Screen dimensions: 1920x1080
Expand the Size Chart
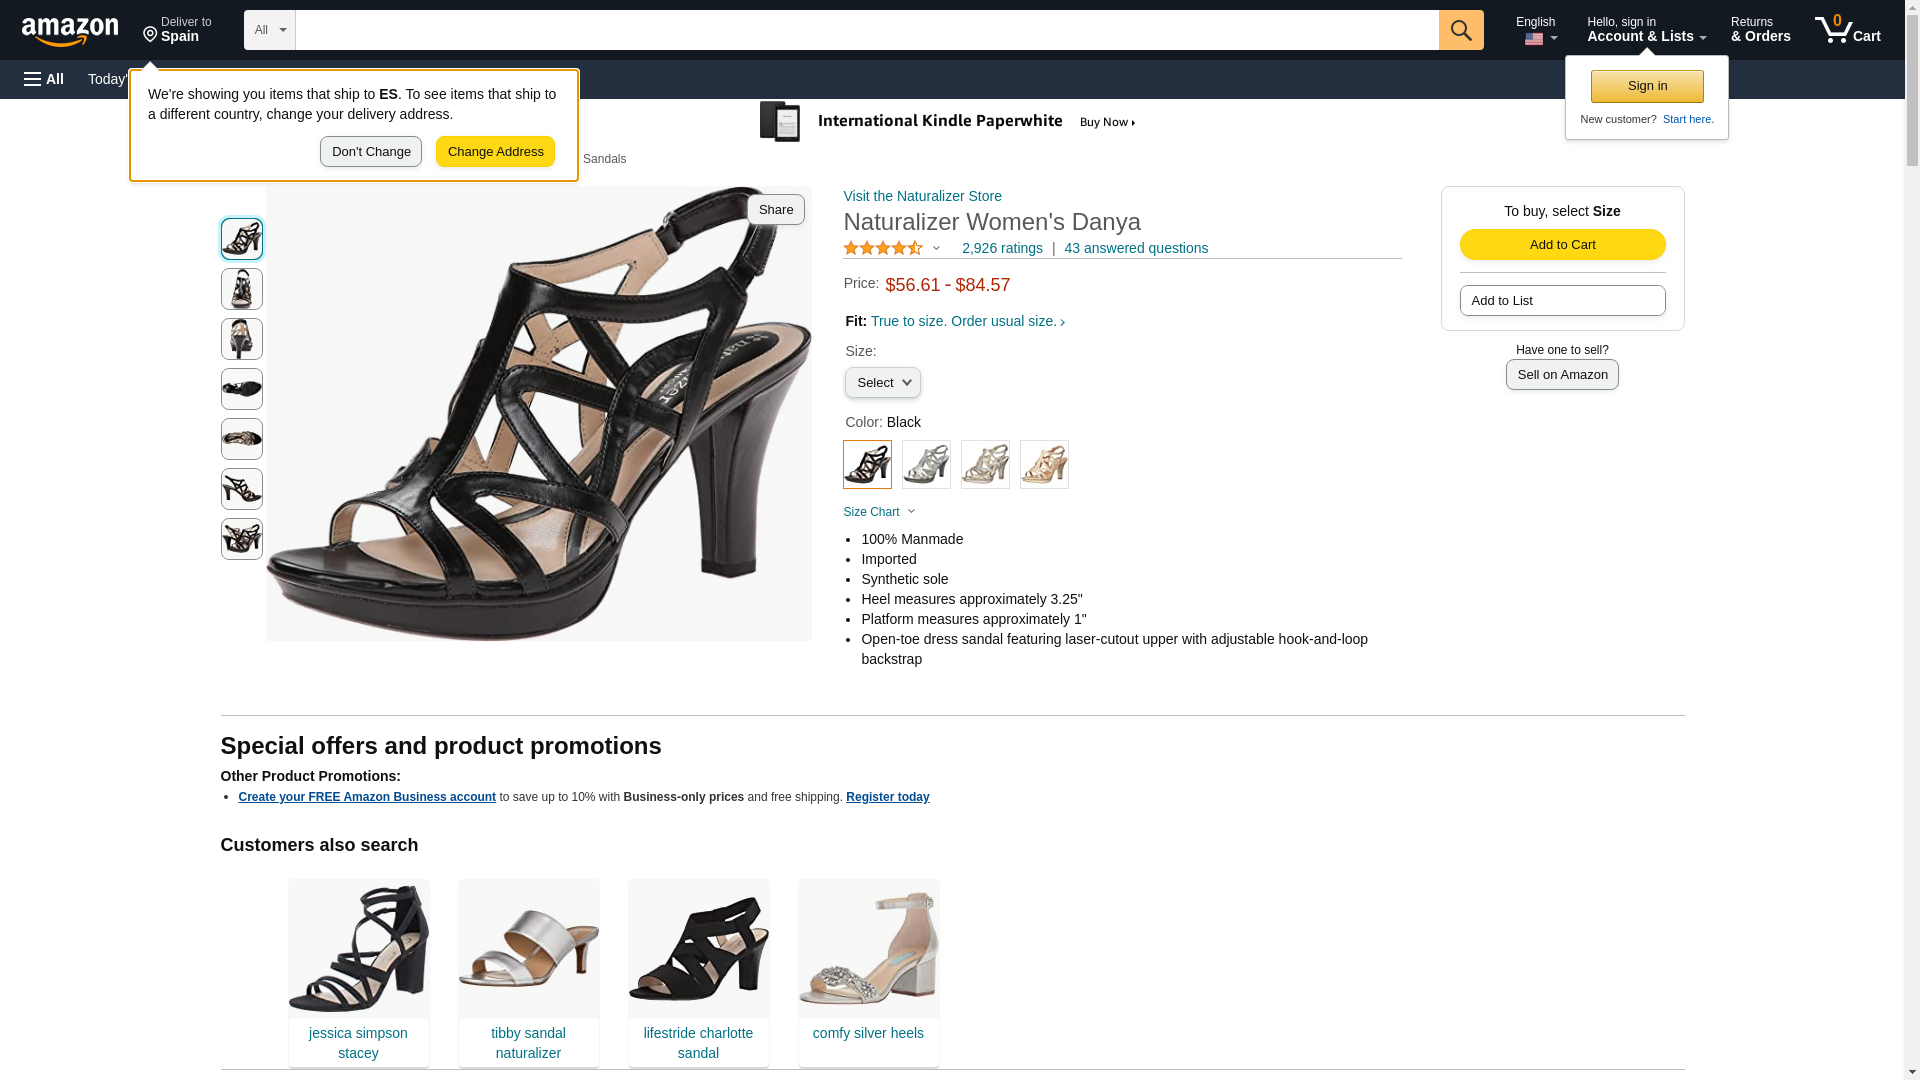879,512
